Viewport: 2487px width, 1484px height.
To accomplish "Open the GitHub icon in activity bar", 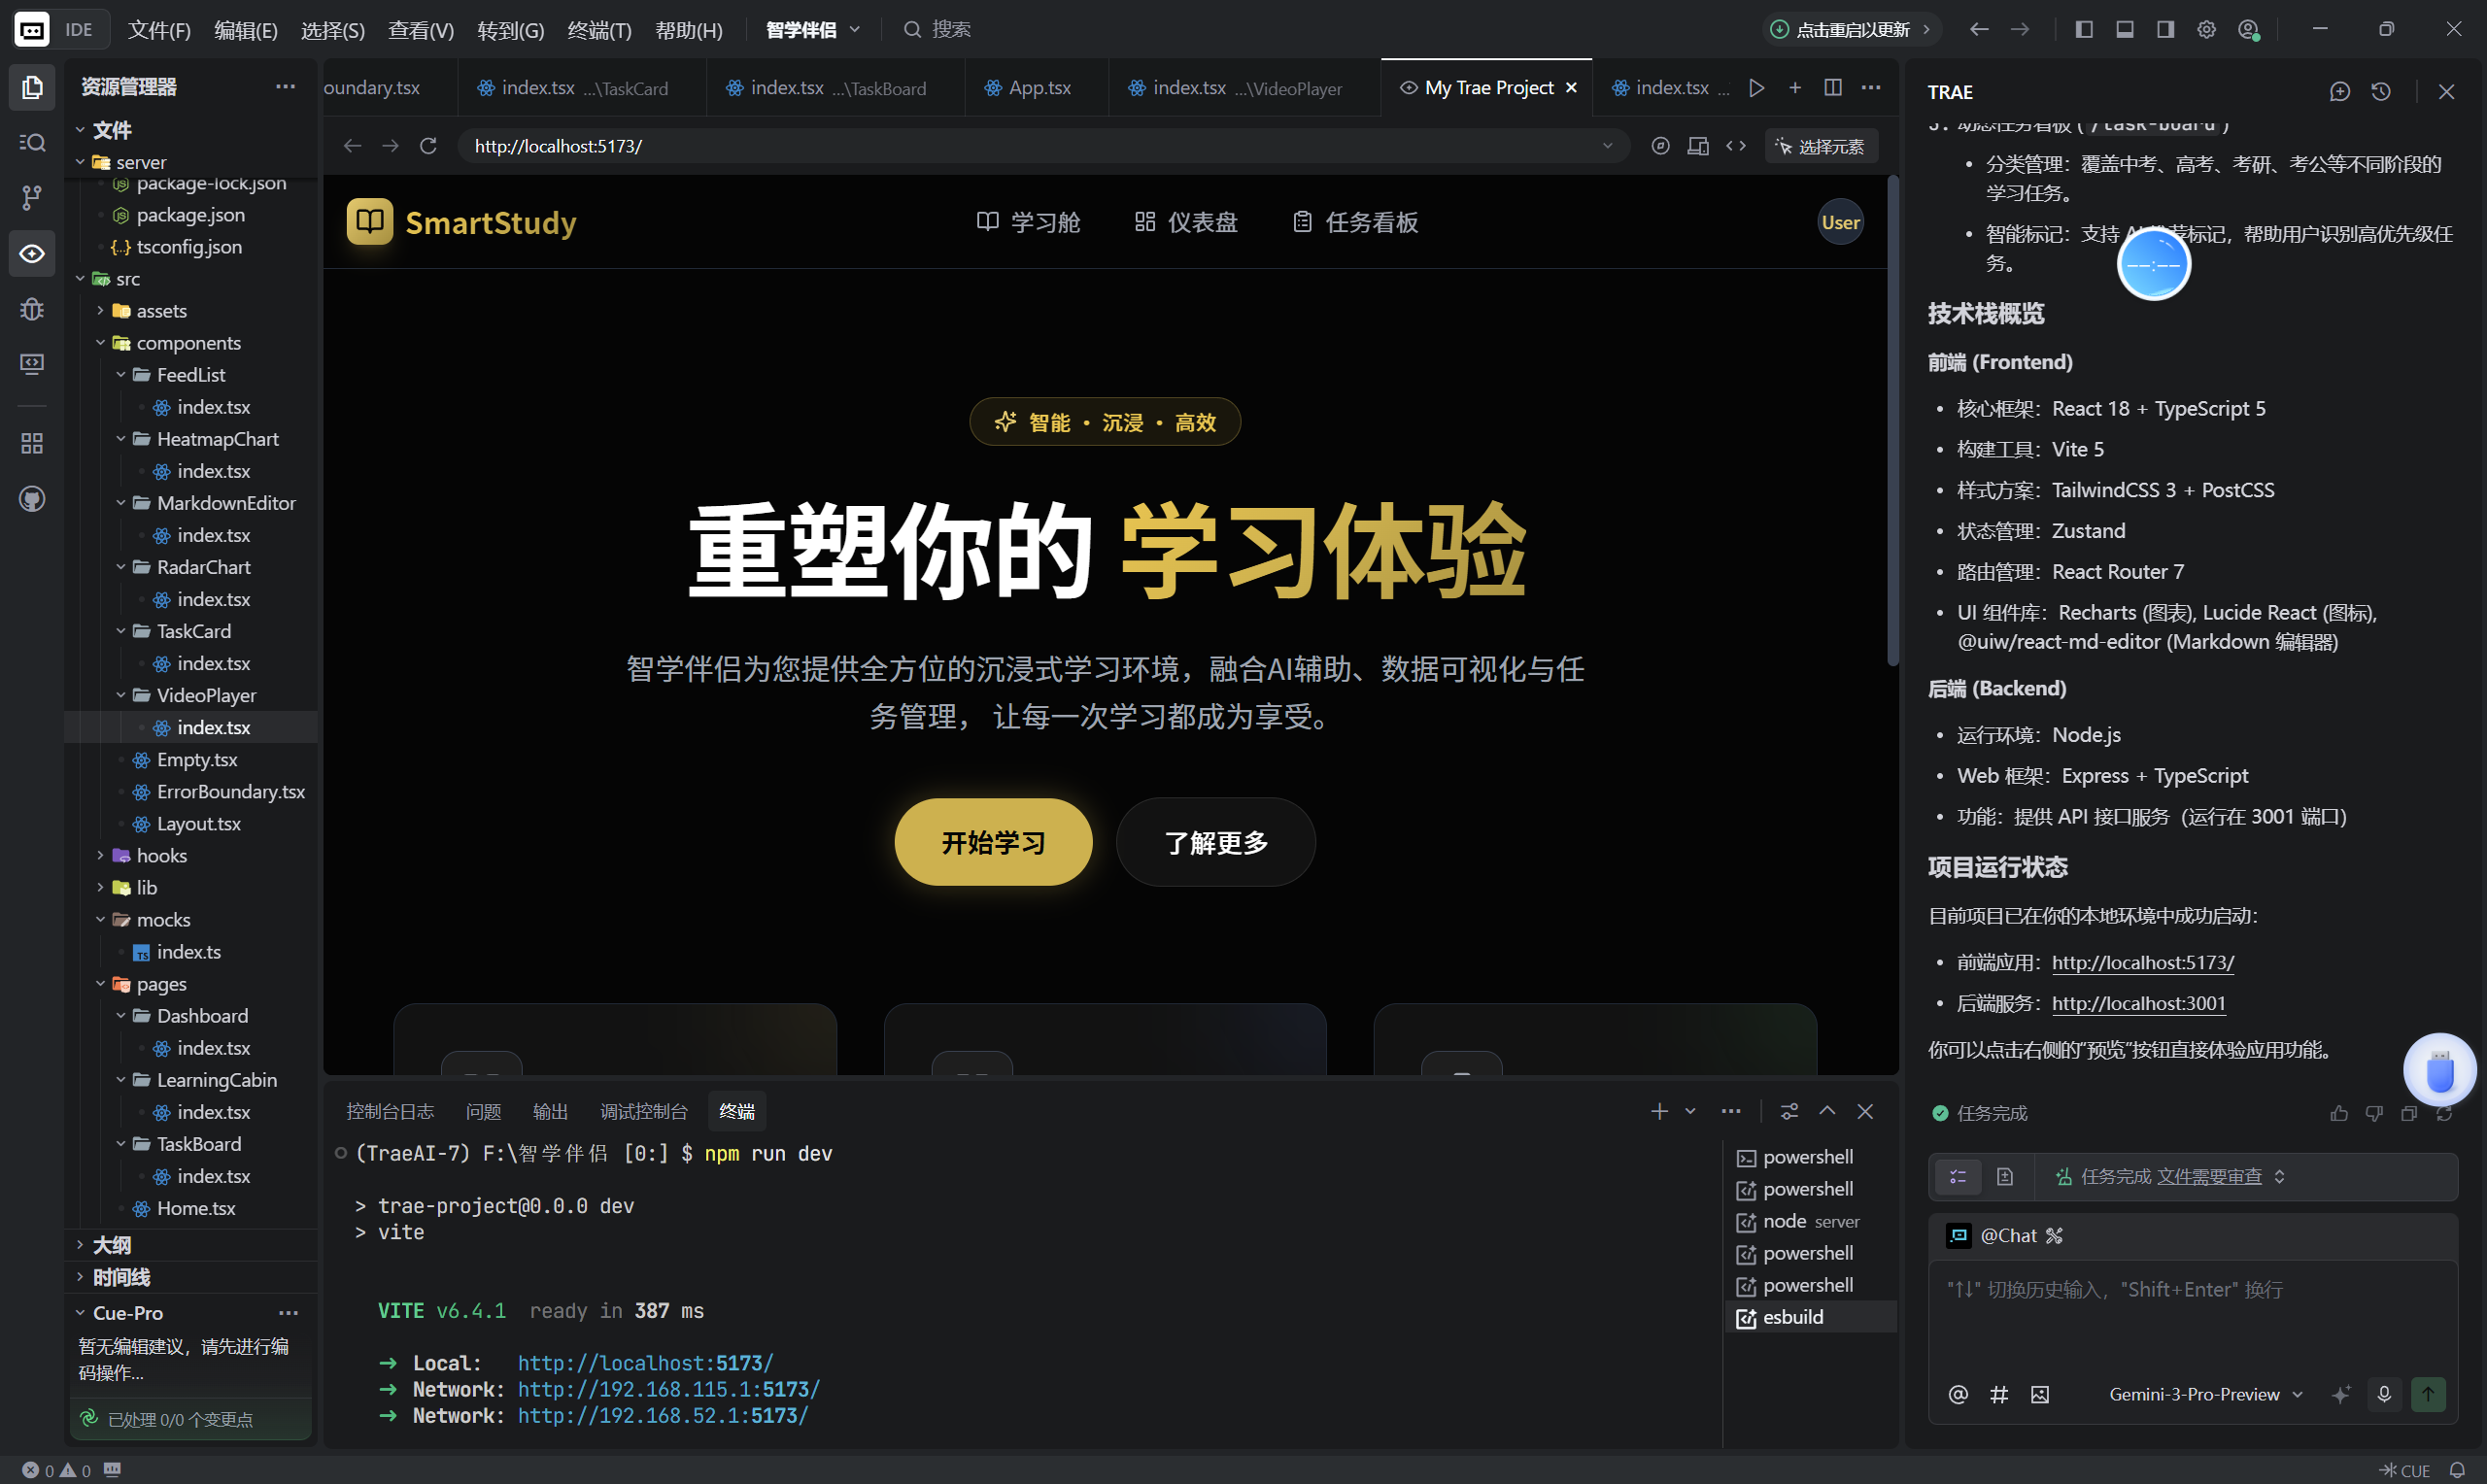I will [32, 498].
